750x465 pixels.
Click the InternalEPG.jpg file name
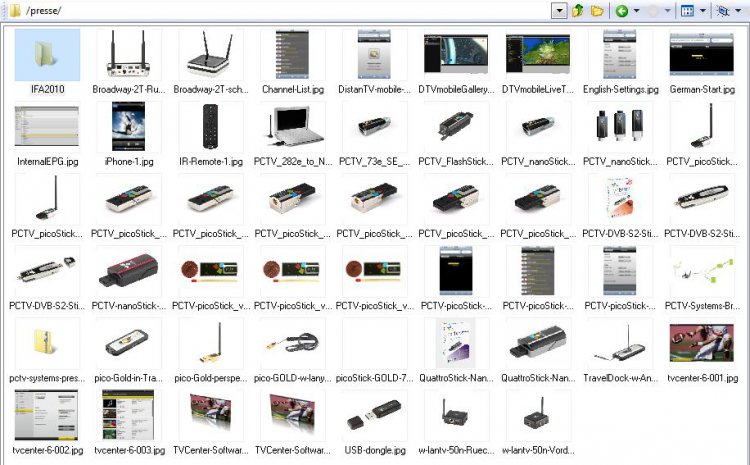click(47, 162)
